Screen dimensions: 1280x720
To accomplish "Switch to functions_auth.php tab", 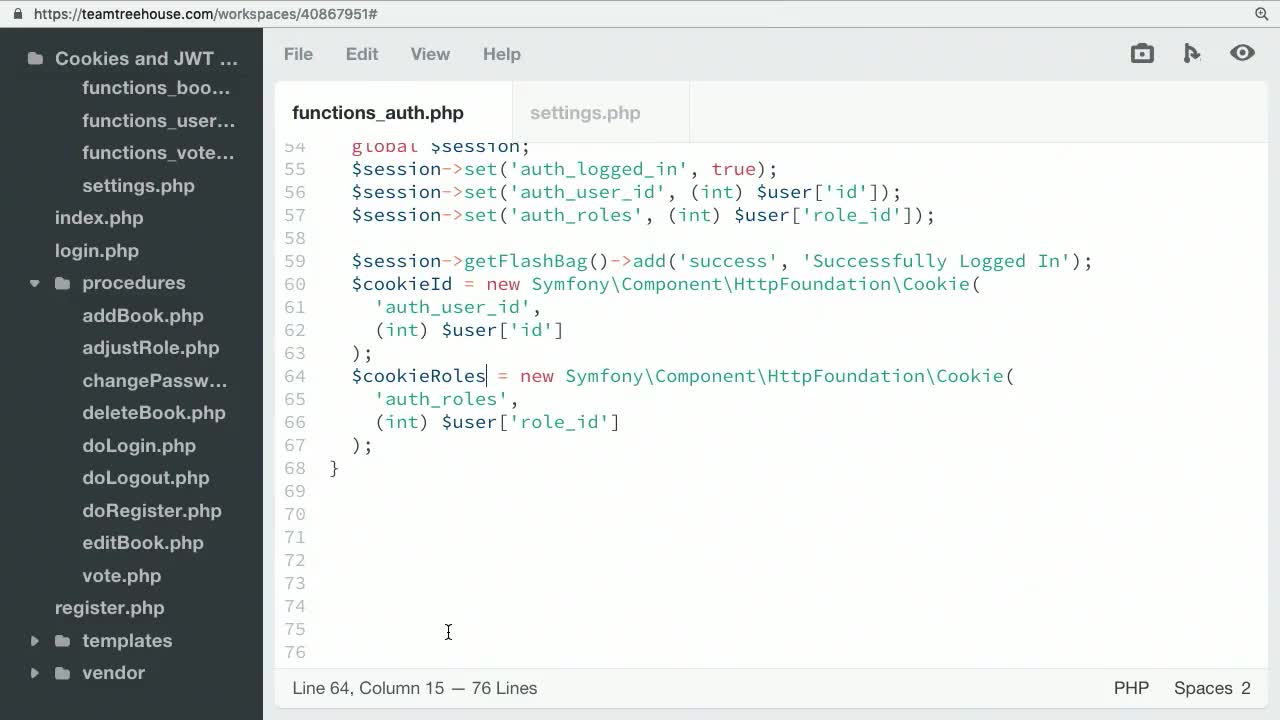I will [x=393, y=113].
